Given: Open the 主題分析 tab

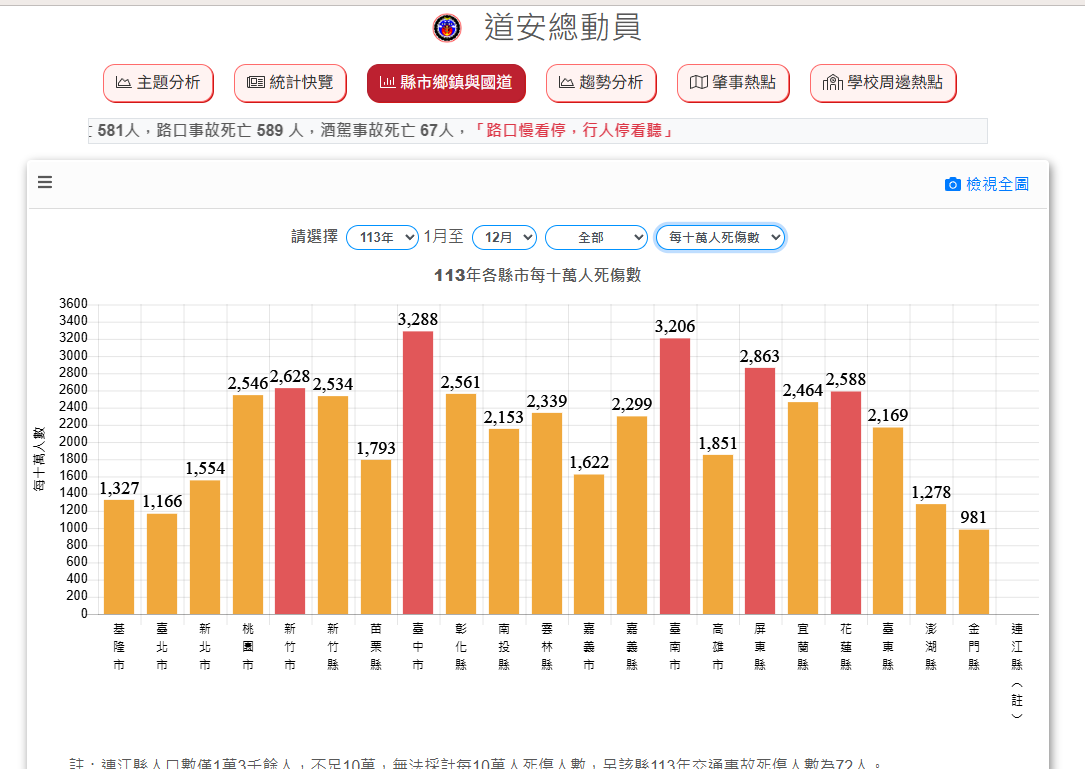Looking at the screenshot, I should tap(158, 83).
